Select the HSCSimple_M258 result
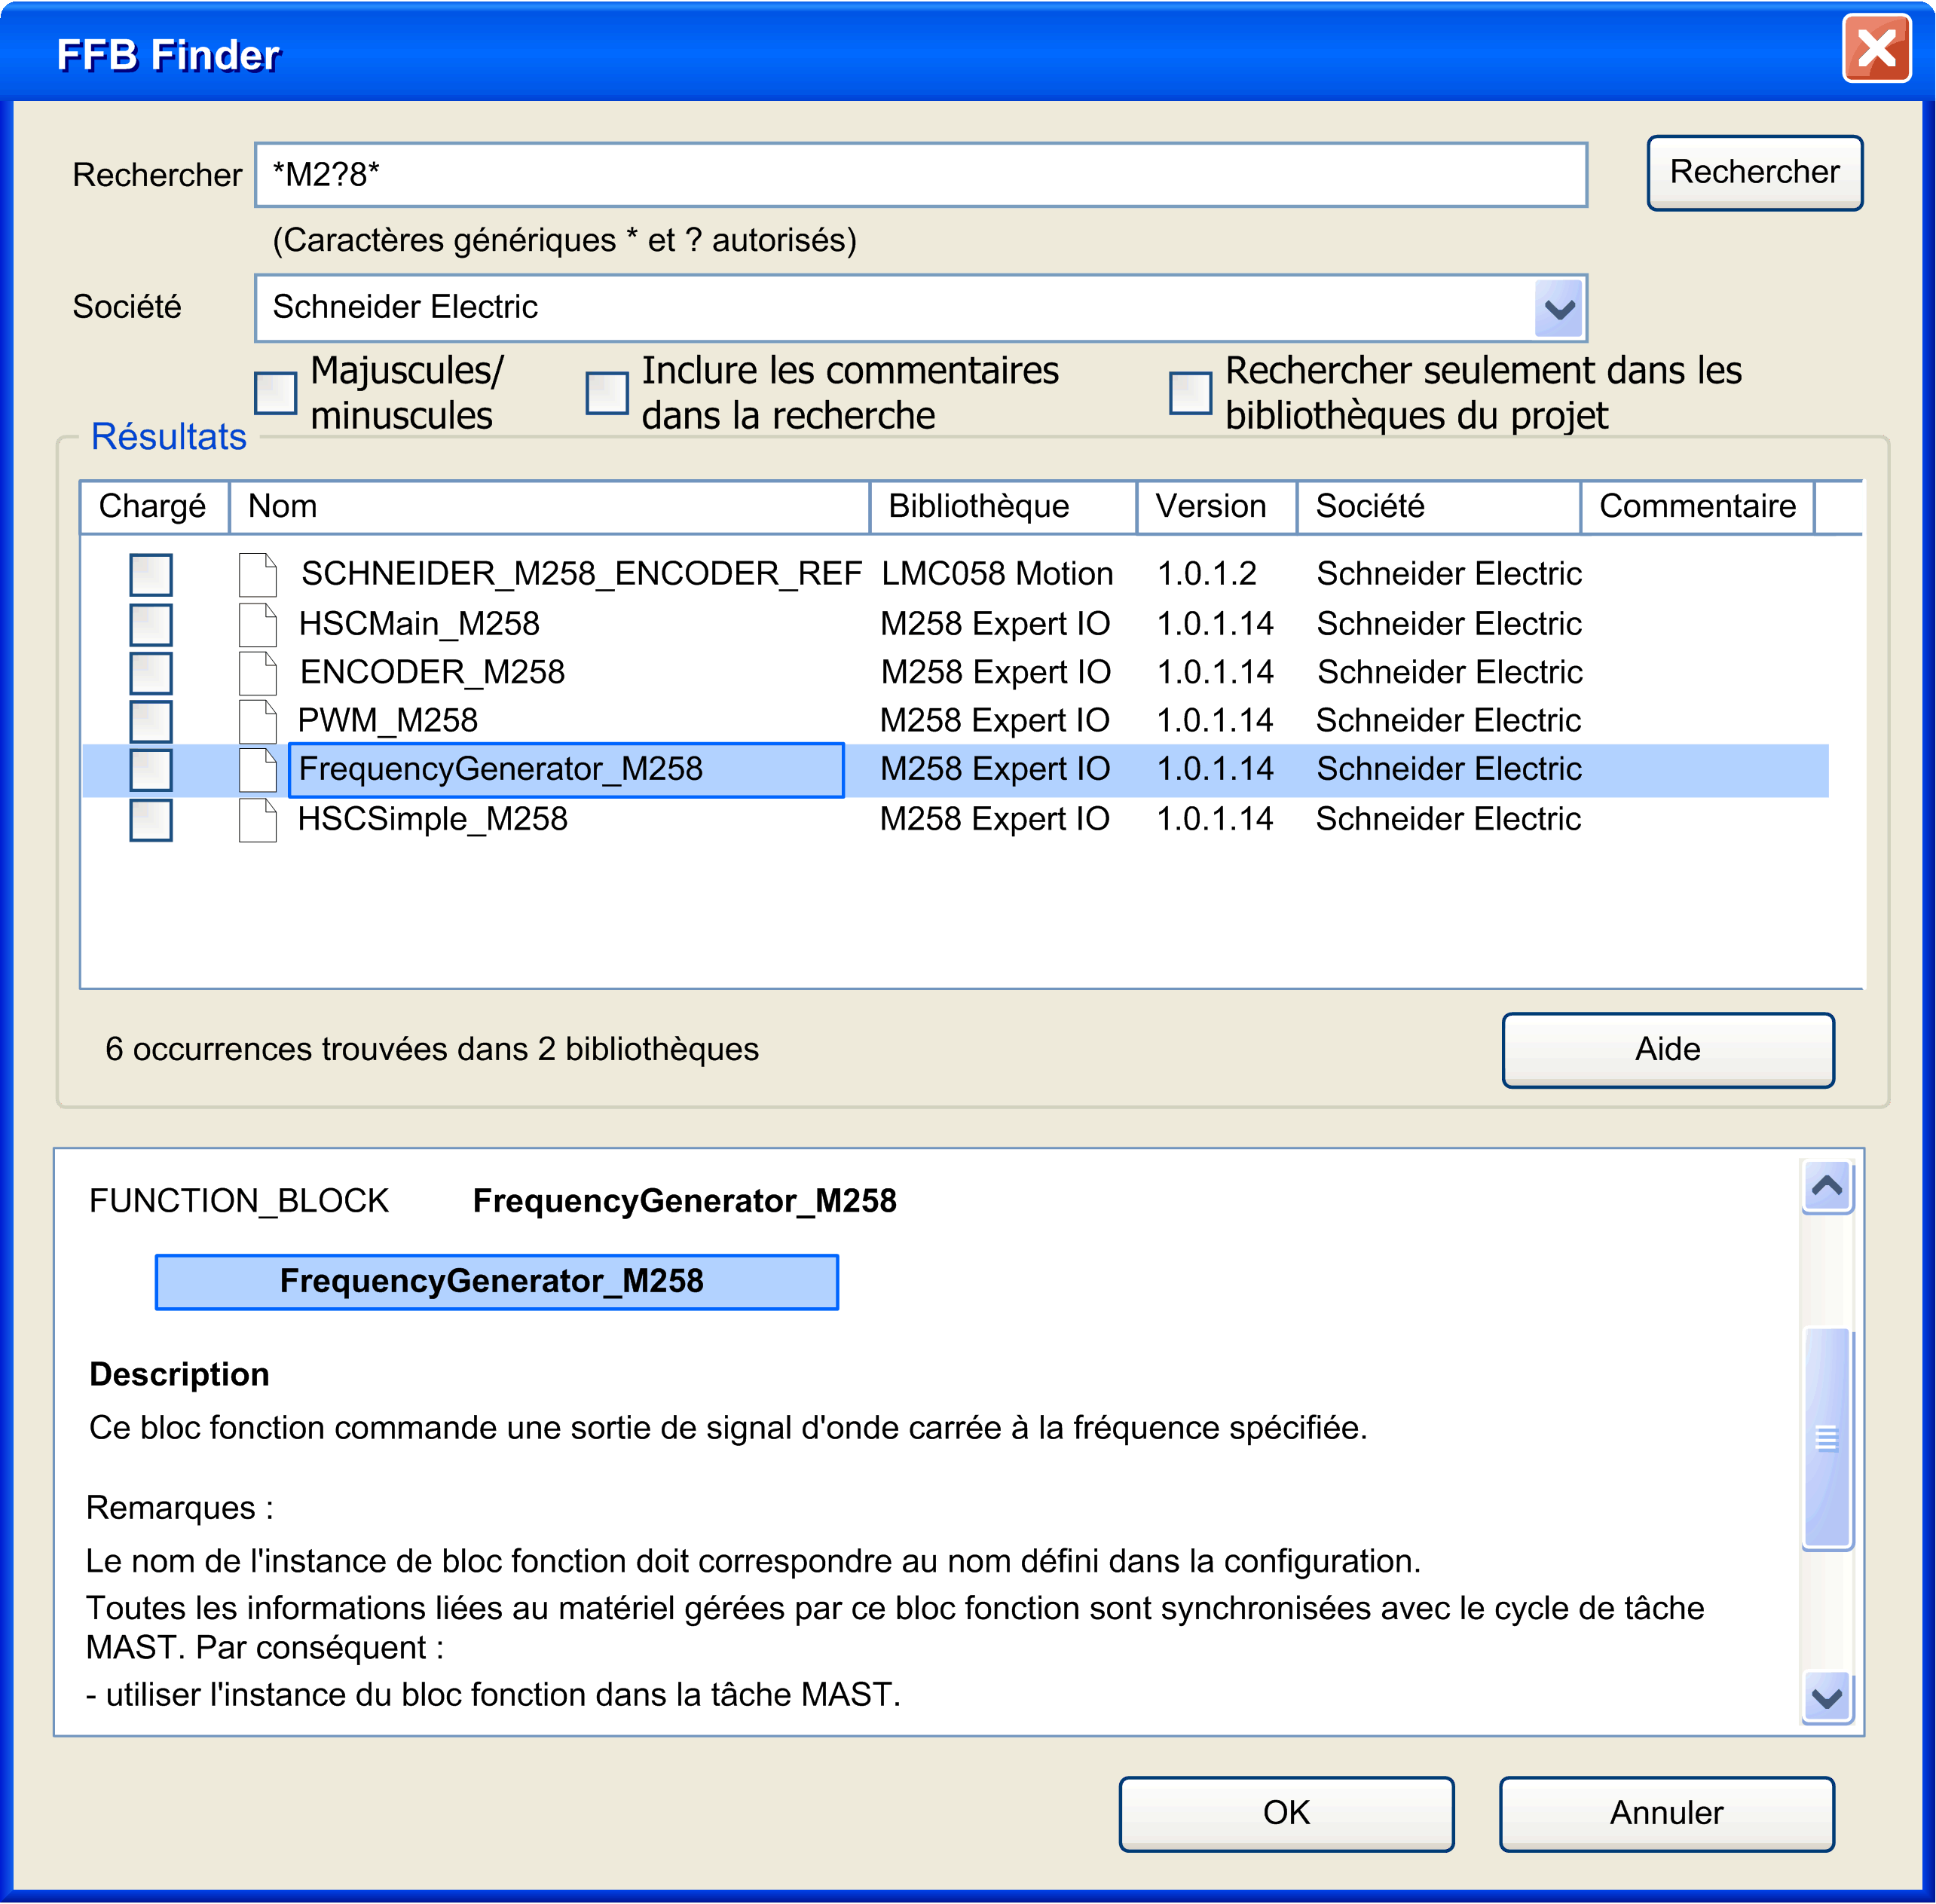Image resolution: width=1936 pixels, height=1904 pixels. 432,819
